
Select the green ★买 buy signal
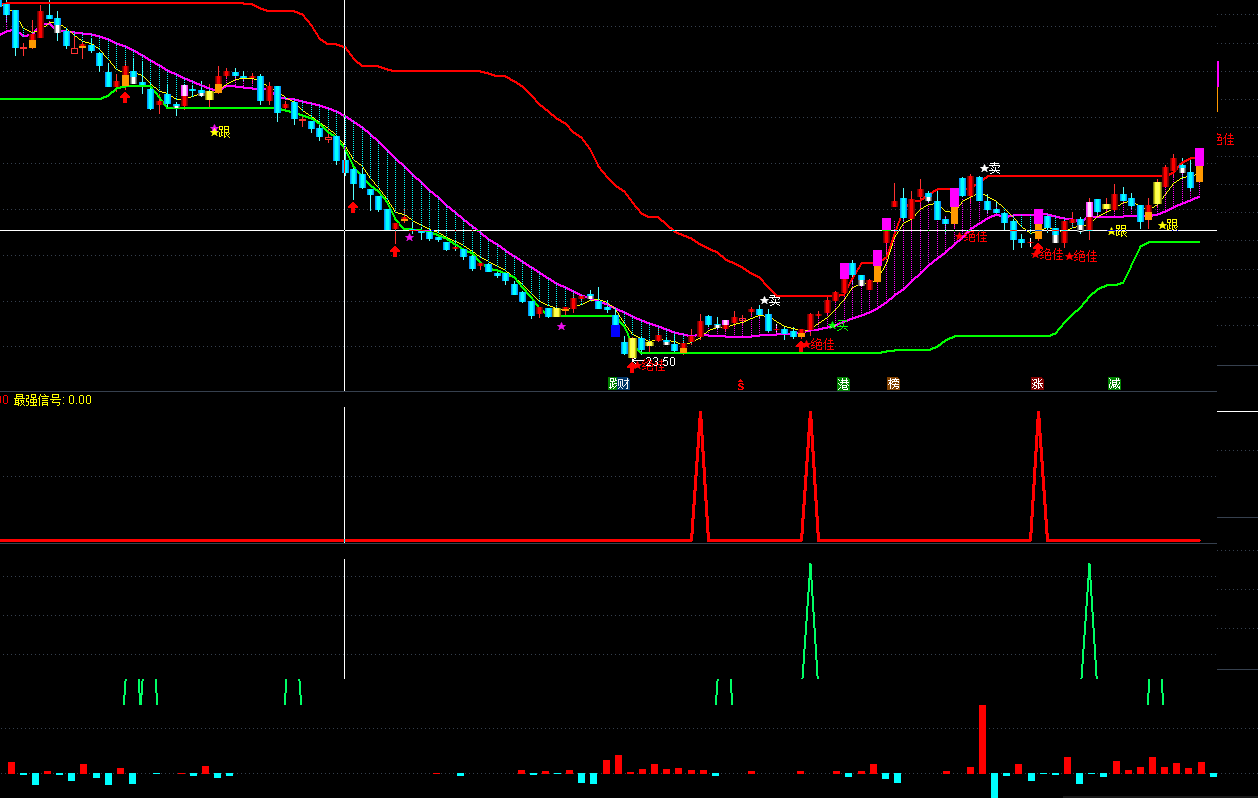click(837, 325)
